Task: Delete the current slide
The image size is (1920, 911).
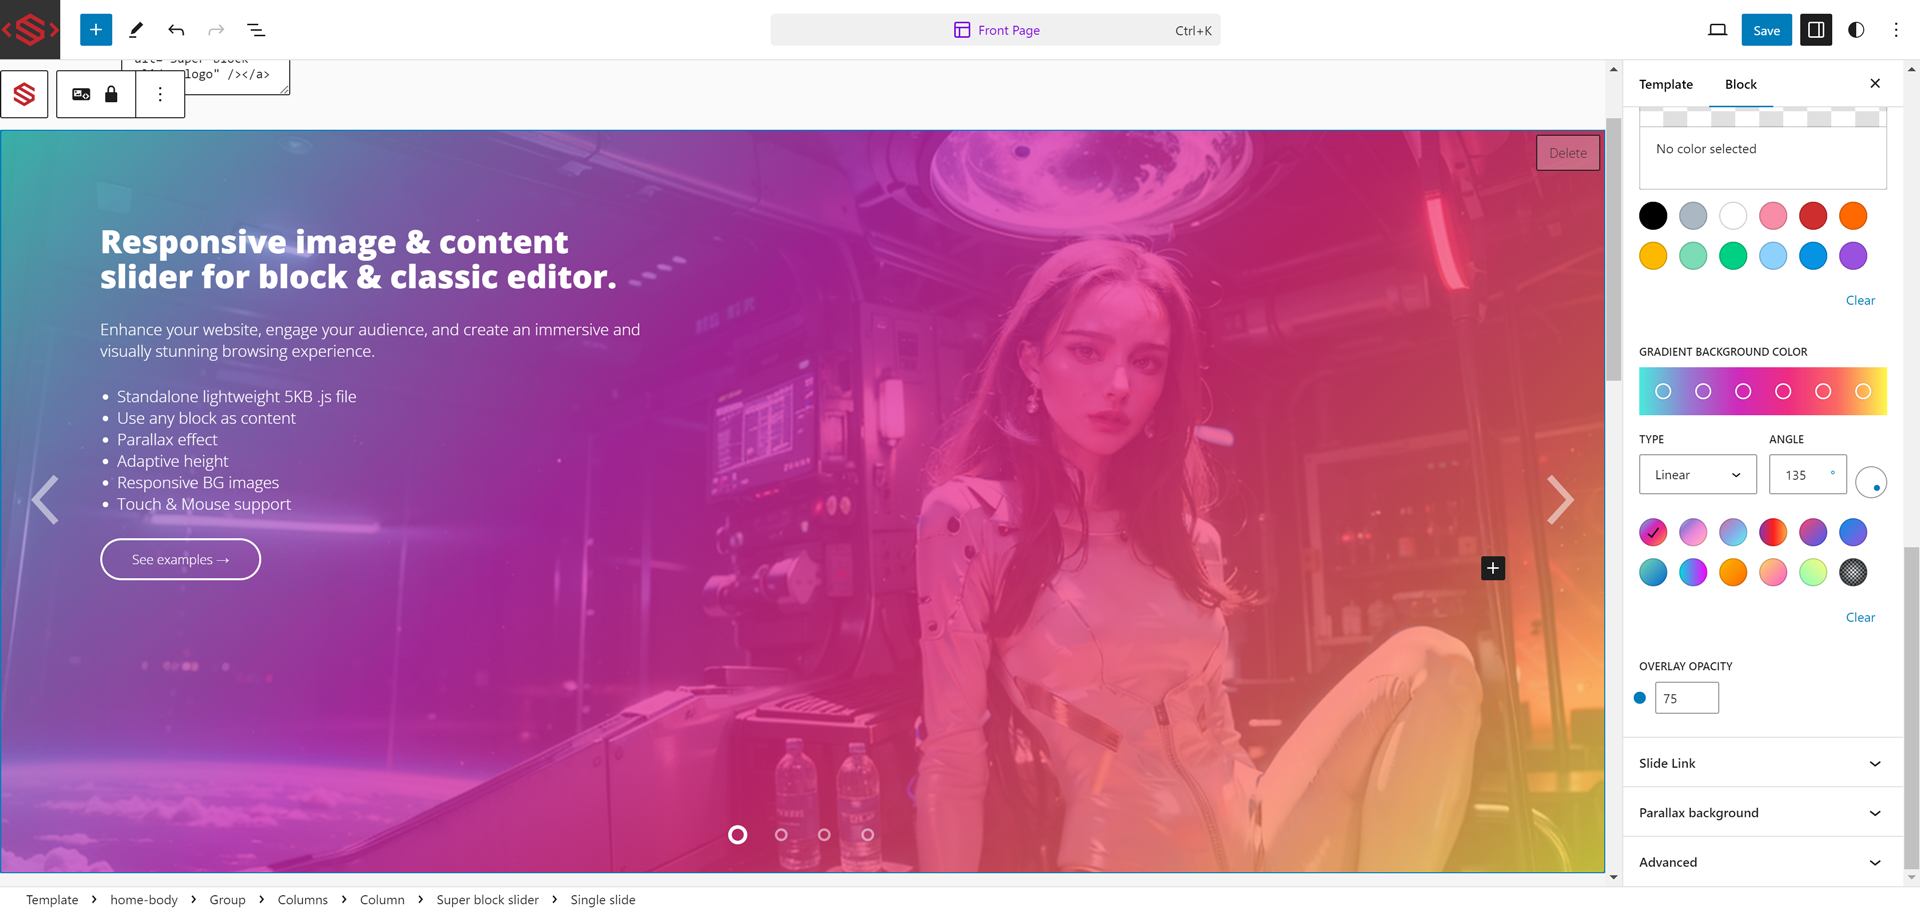Action: (x=1567, y=153)
